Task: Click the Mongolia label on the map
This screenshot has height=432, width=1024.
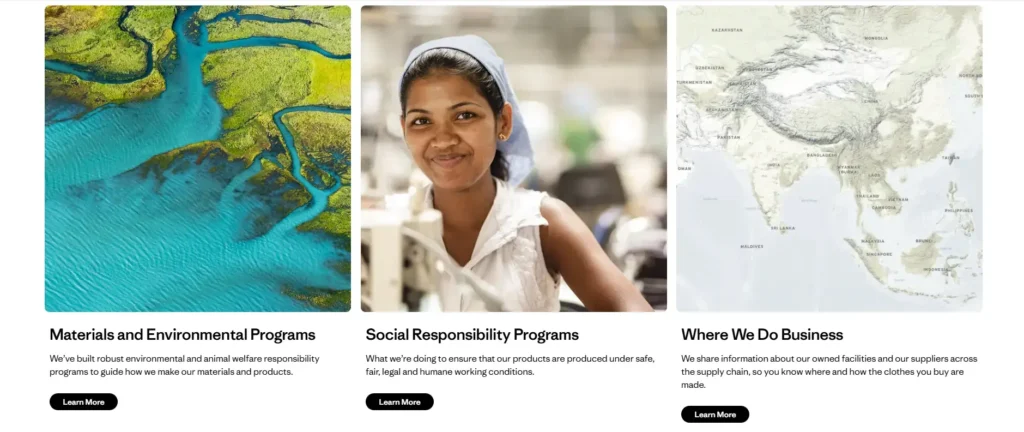Action: click(x=875, y=38)
